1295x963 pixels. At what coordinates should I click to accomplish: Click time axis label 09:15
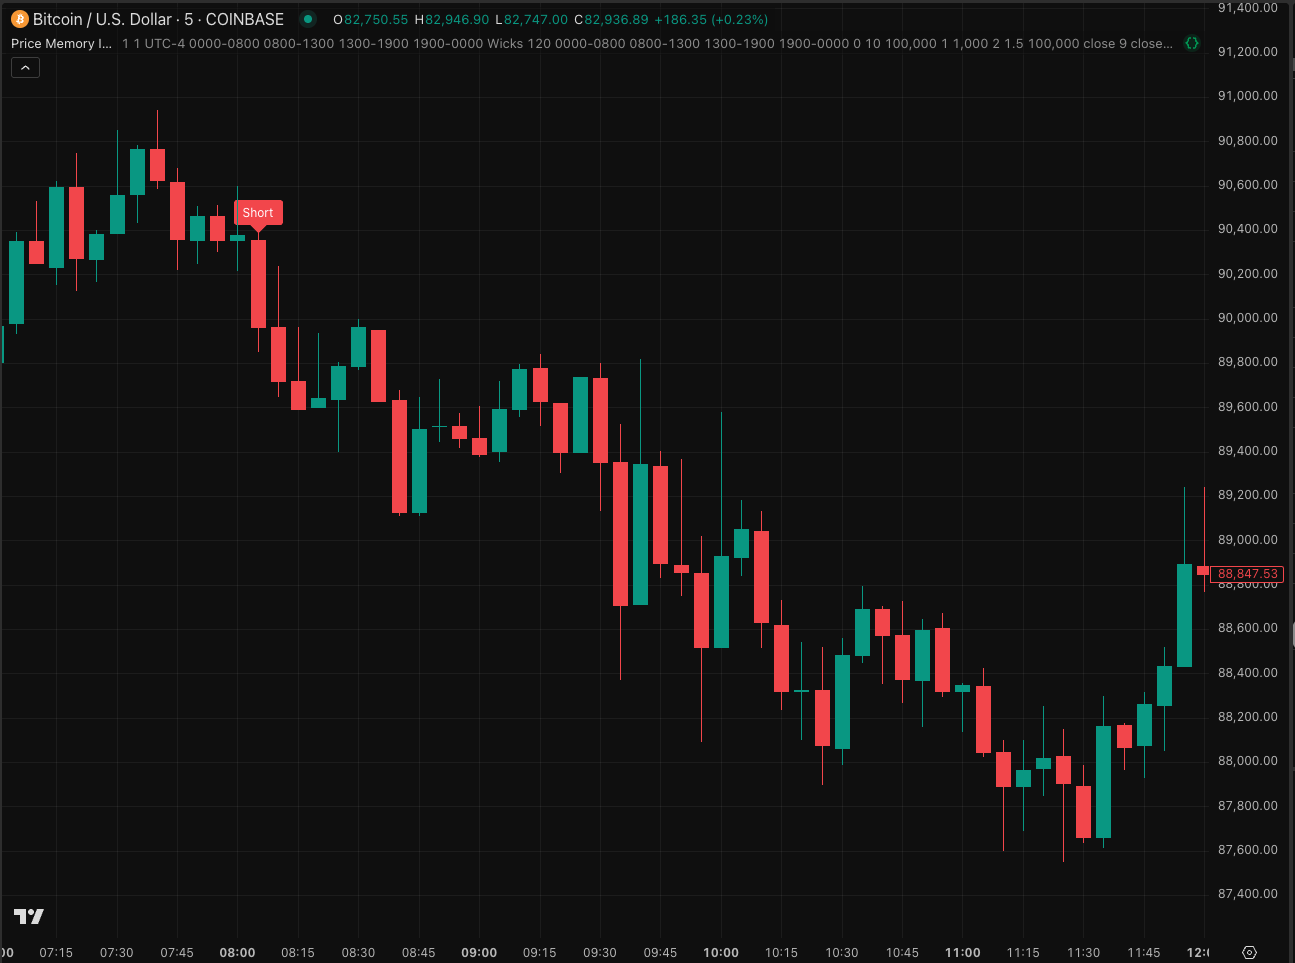coord(540,952)
